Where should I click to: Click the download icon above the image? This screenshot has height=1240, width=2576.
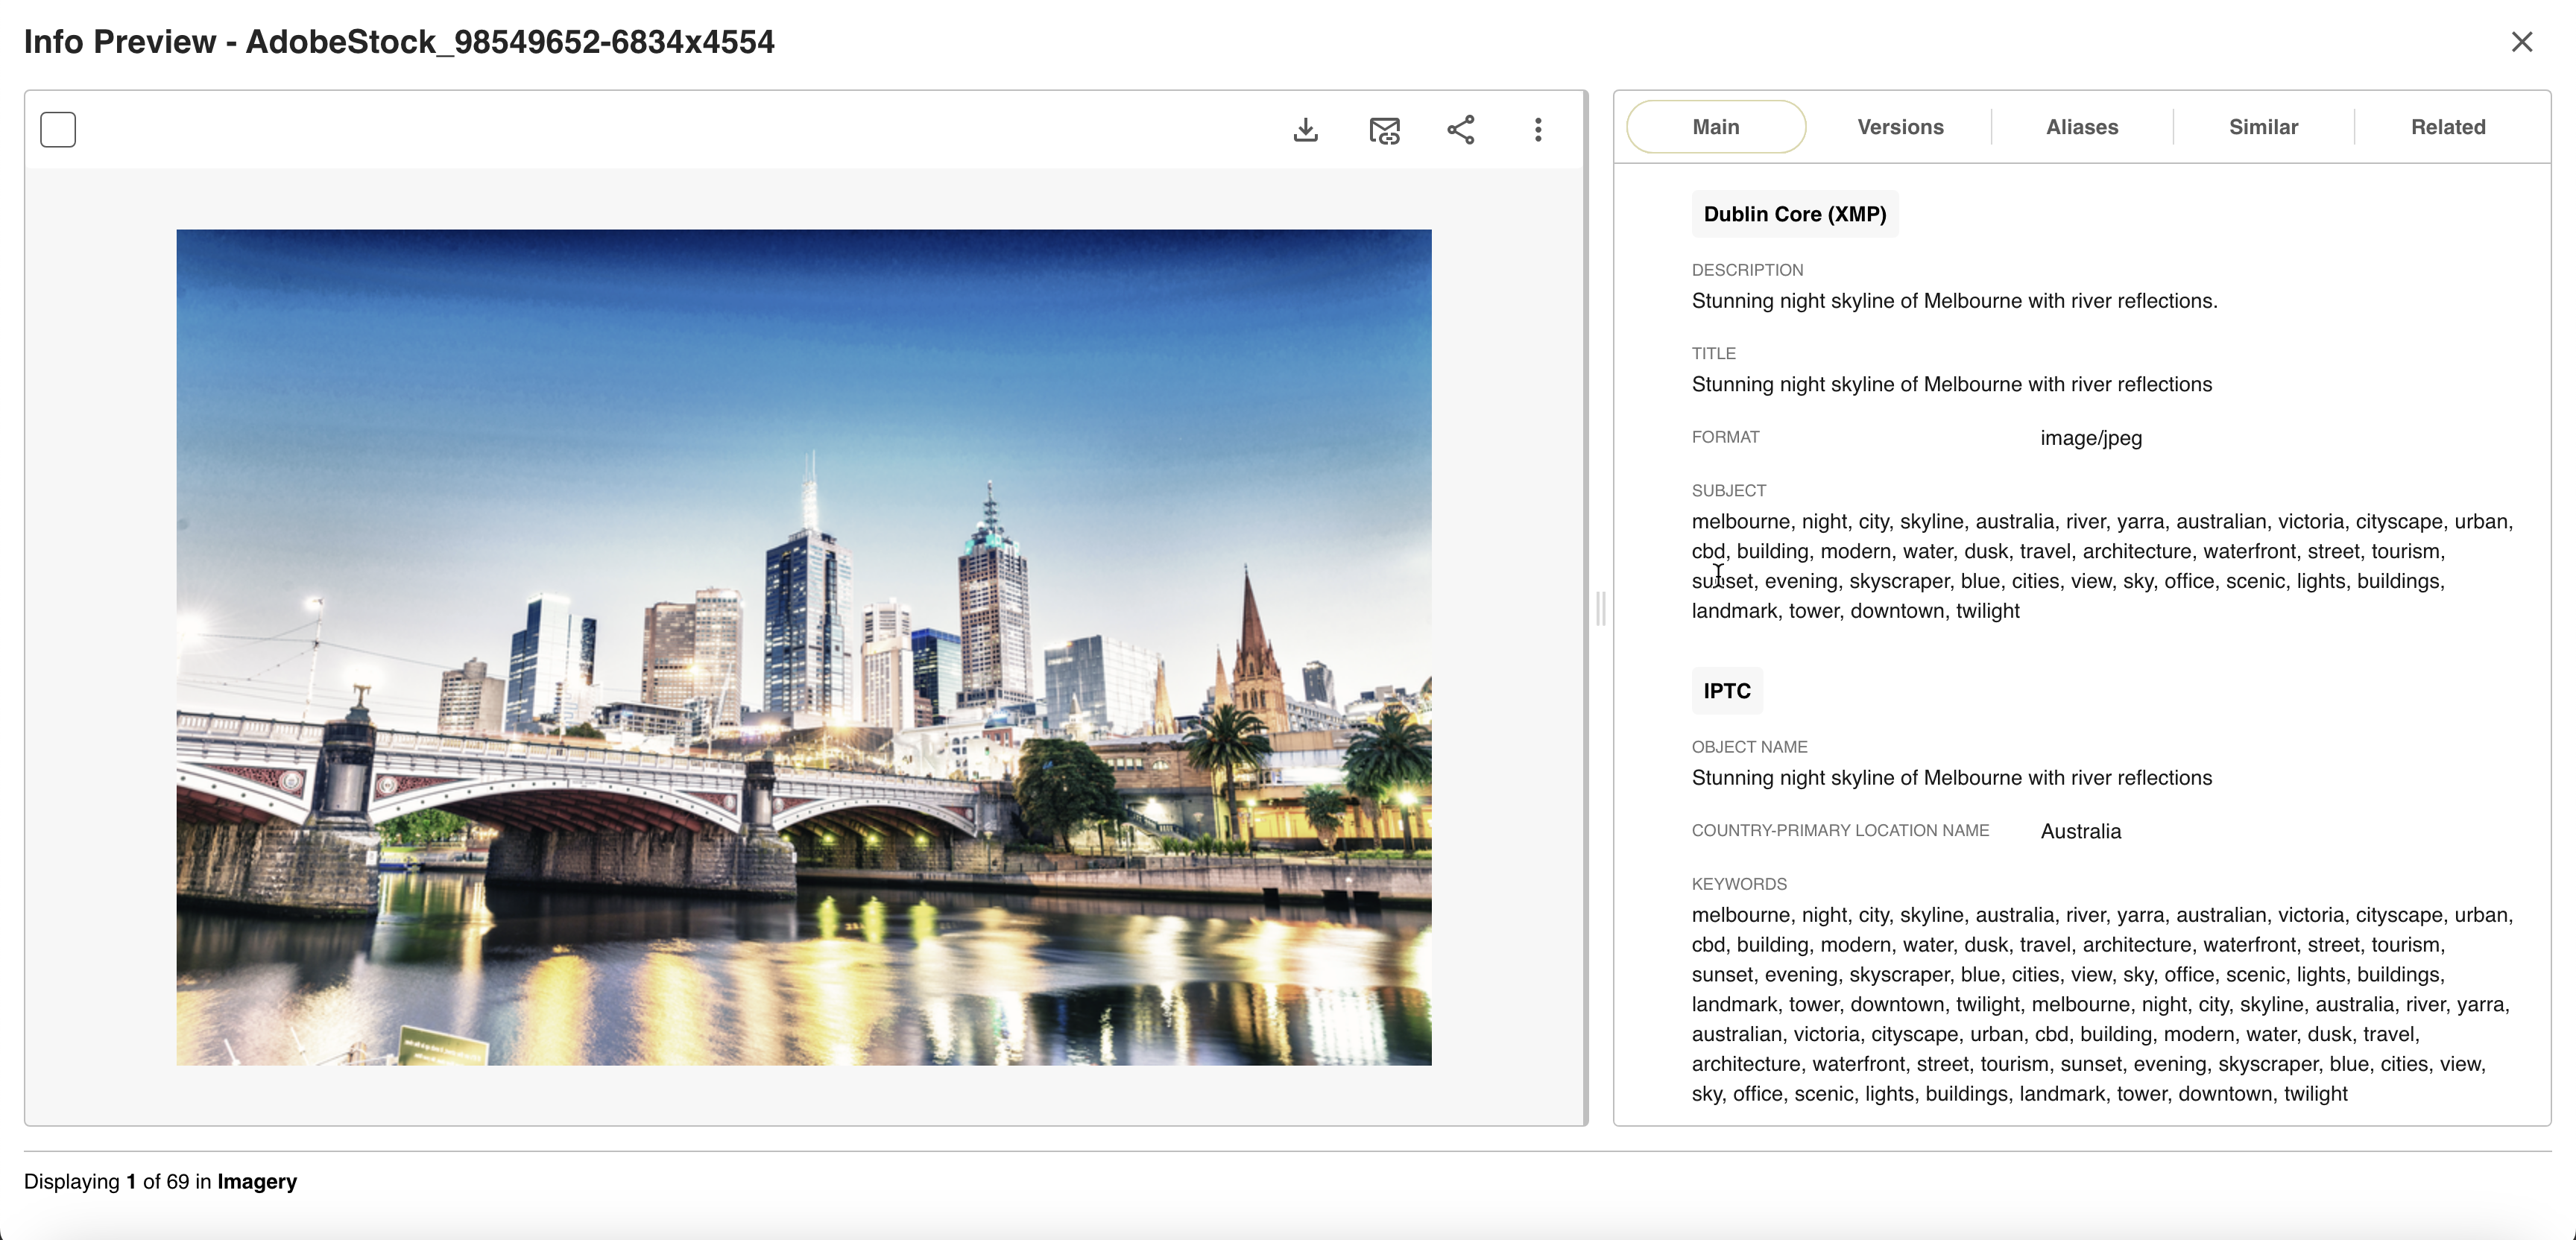pos(1305,130)
